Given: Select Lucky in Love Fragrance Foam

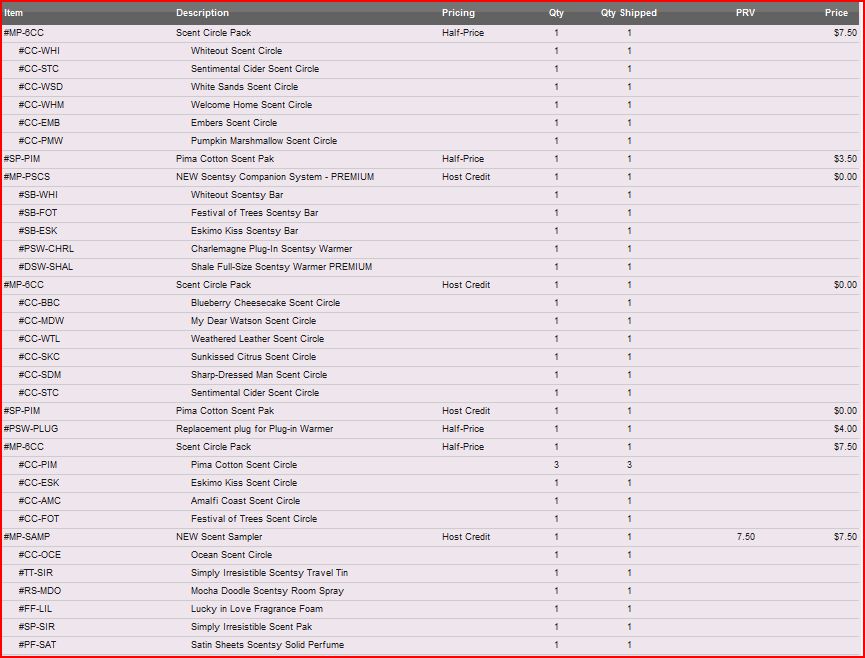Looking at the screenshot, I should (x=257, y=609).
